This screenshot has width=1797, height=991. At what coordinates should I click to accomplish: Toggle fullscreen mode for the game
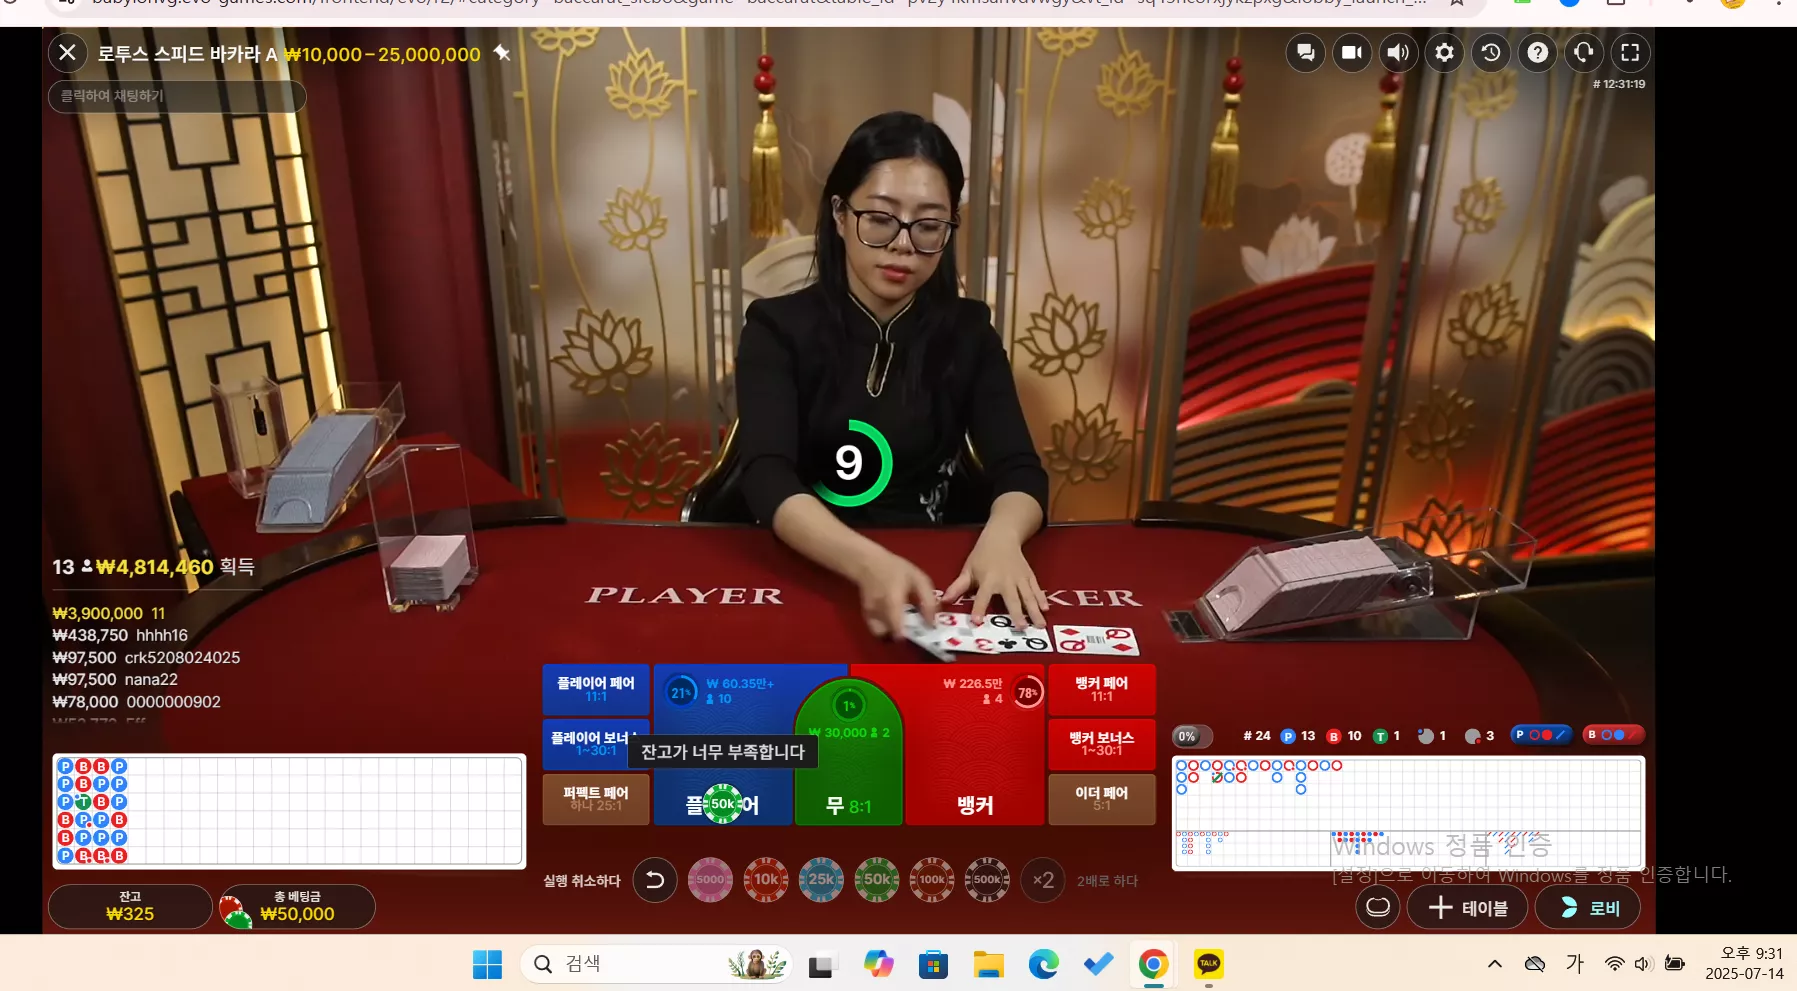tap(1630, 53)
